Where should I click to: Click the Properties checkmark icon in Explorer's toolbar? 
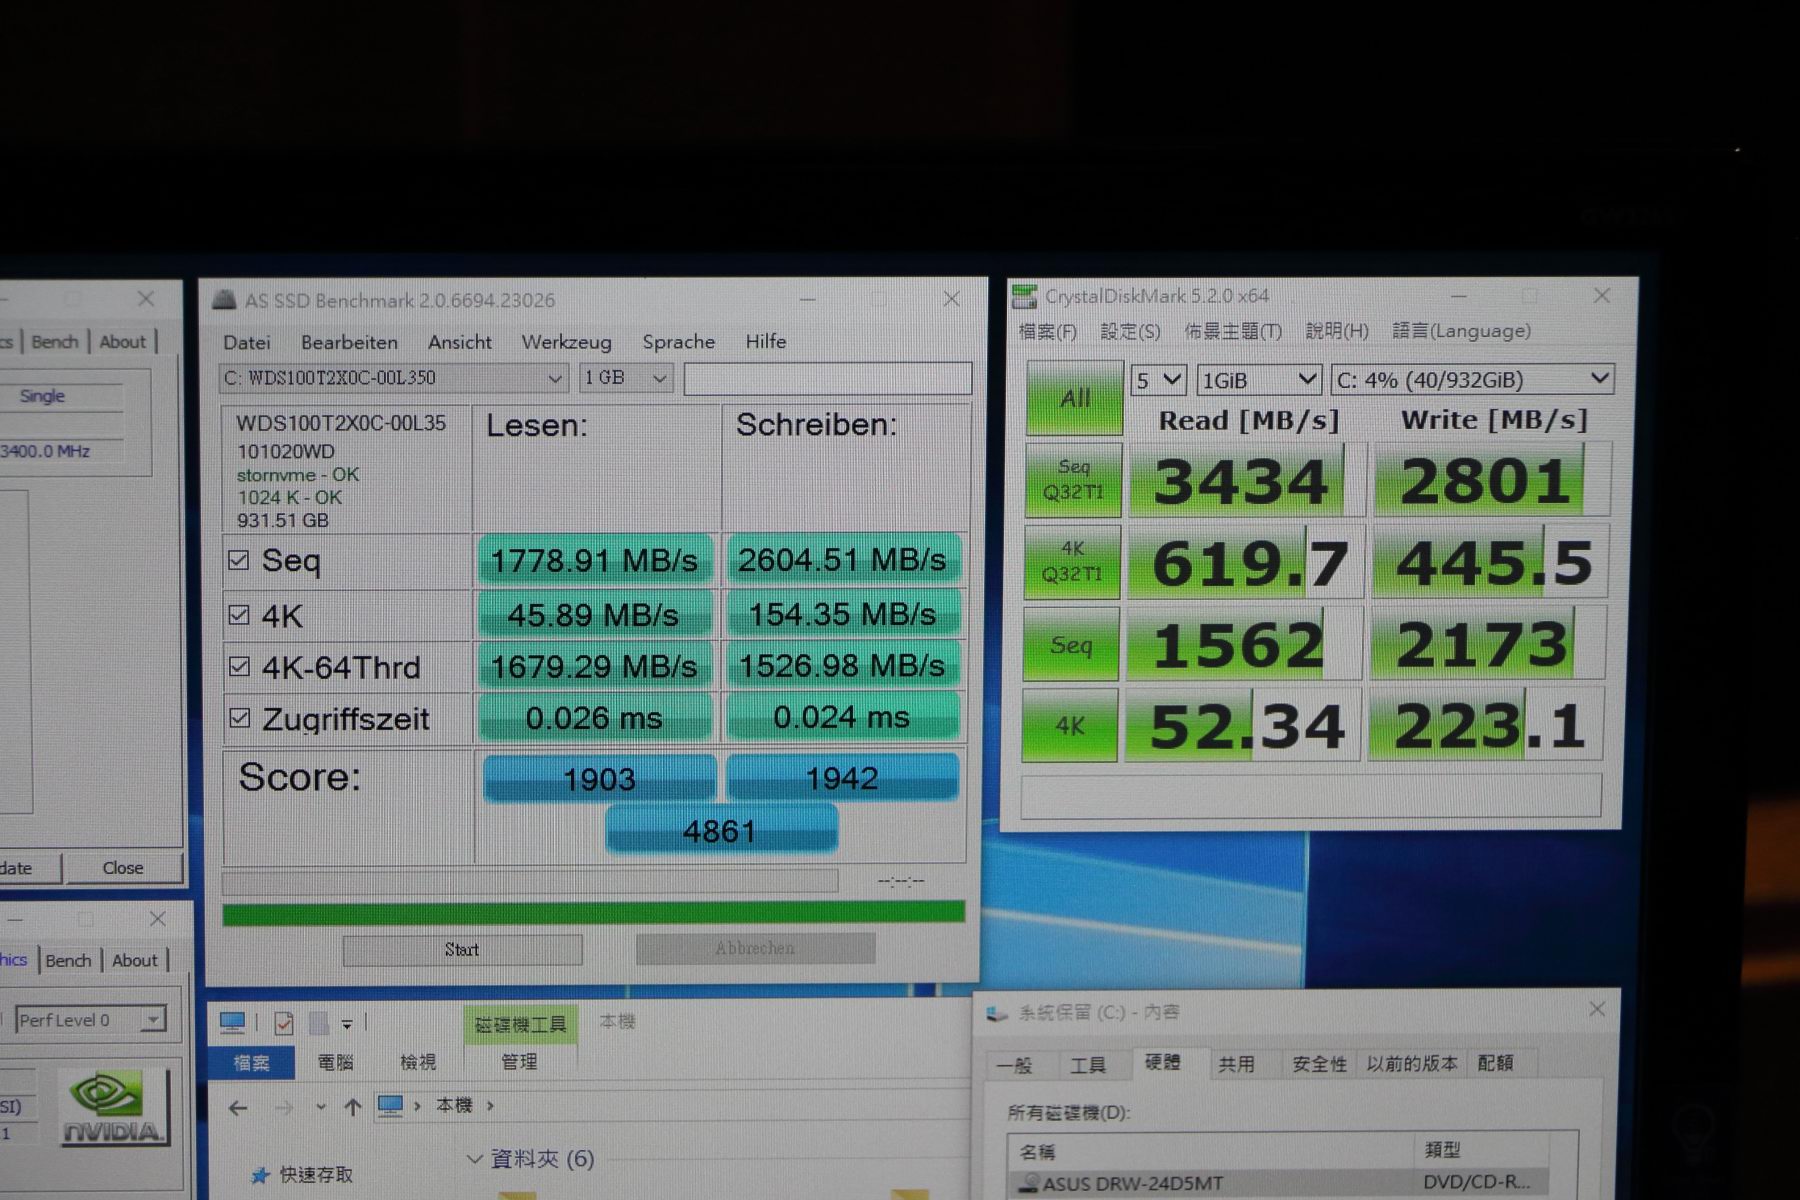(x=284, y=1023)
